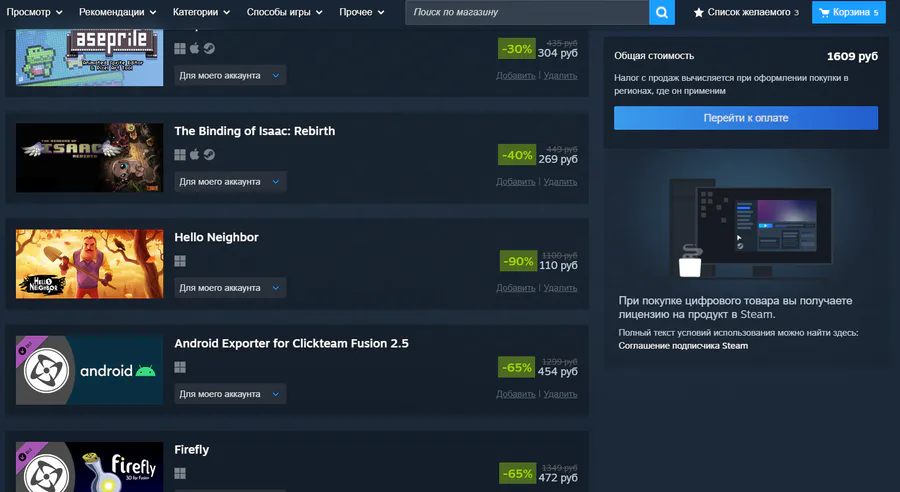
Task: Open account dropdown for Android Exporter
Action: [x=230, y=394]
